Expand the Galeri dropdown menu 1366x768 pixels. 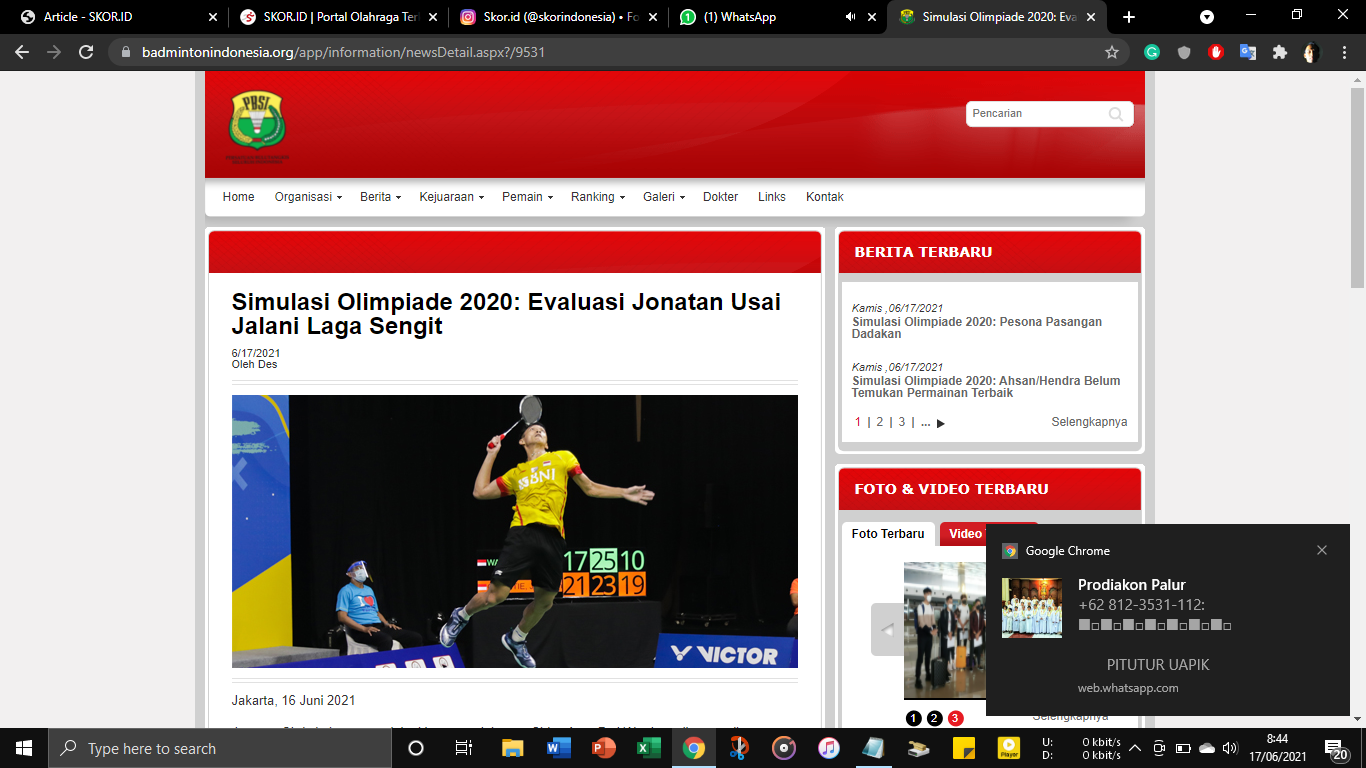click(x=664, y=197)
